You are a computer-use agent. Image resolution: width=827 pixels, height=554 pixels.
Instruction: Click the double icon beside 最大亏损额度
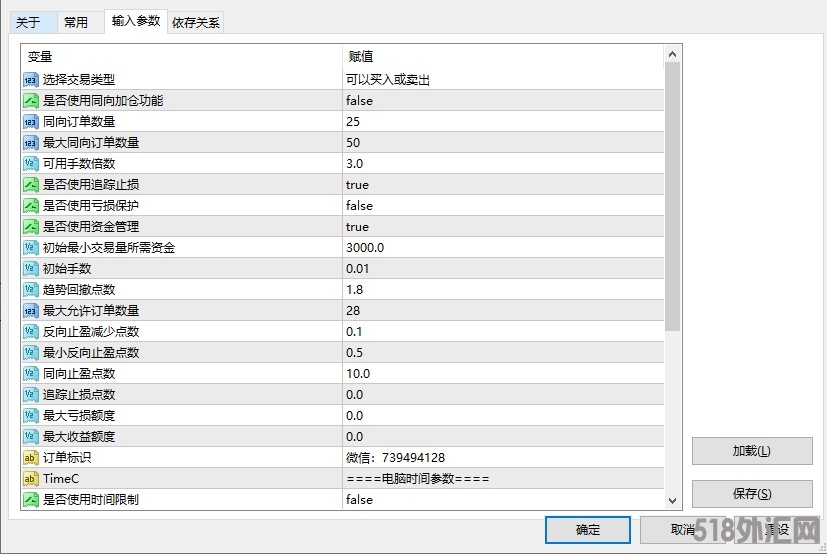point(31,416)
